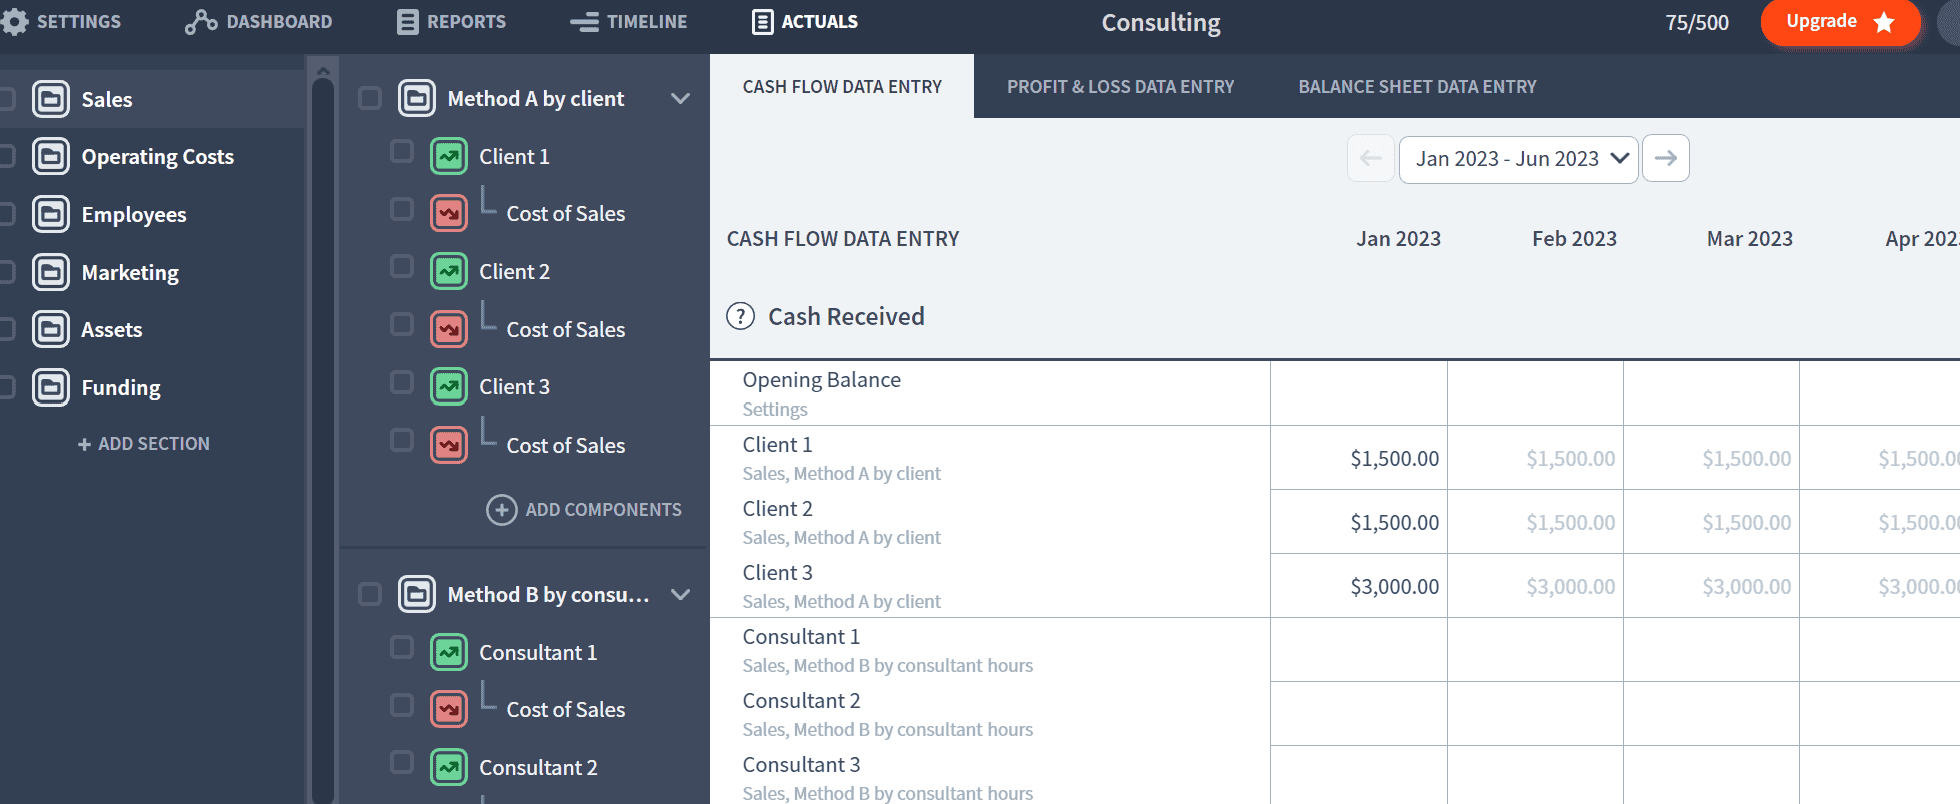Go to previous period with left arrow
Viewport: 1960px width, 804px height.
[x=1371, y=158]
